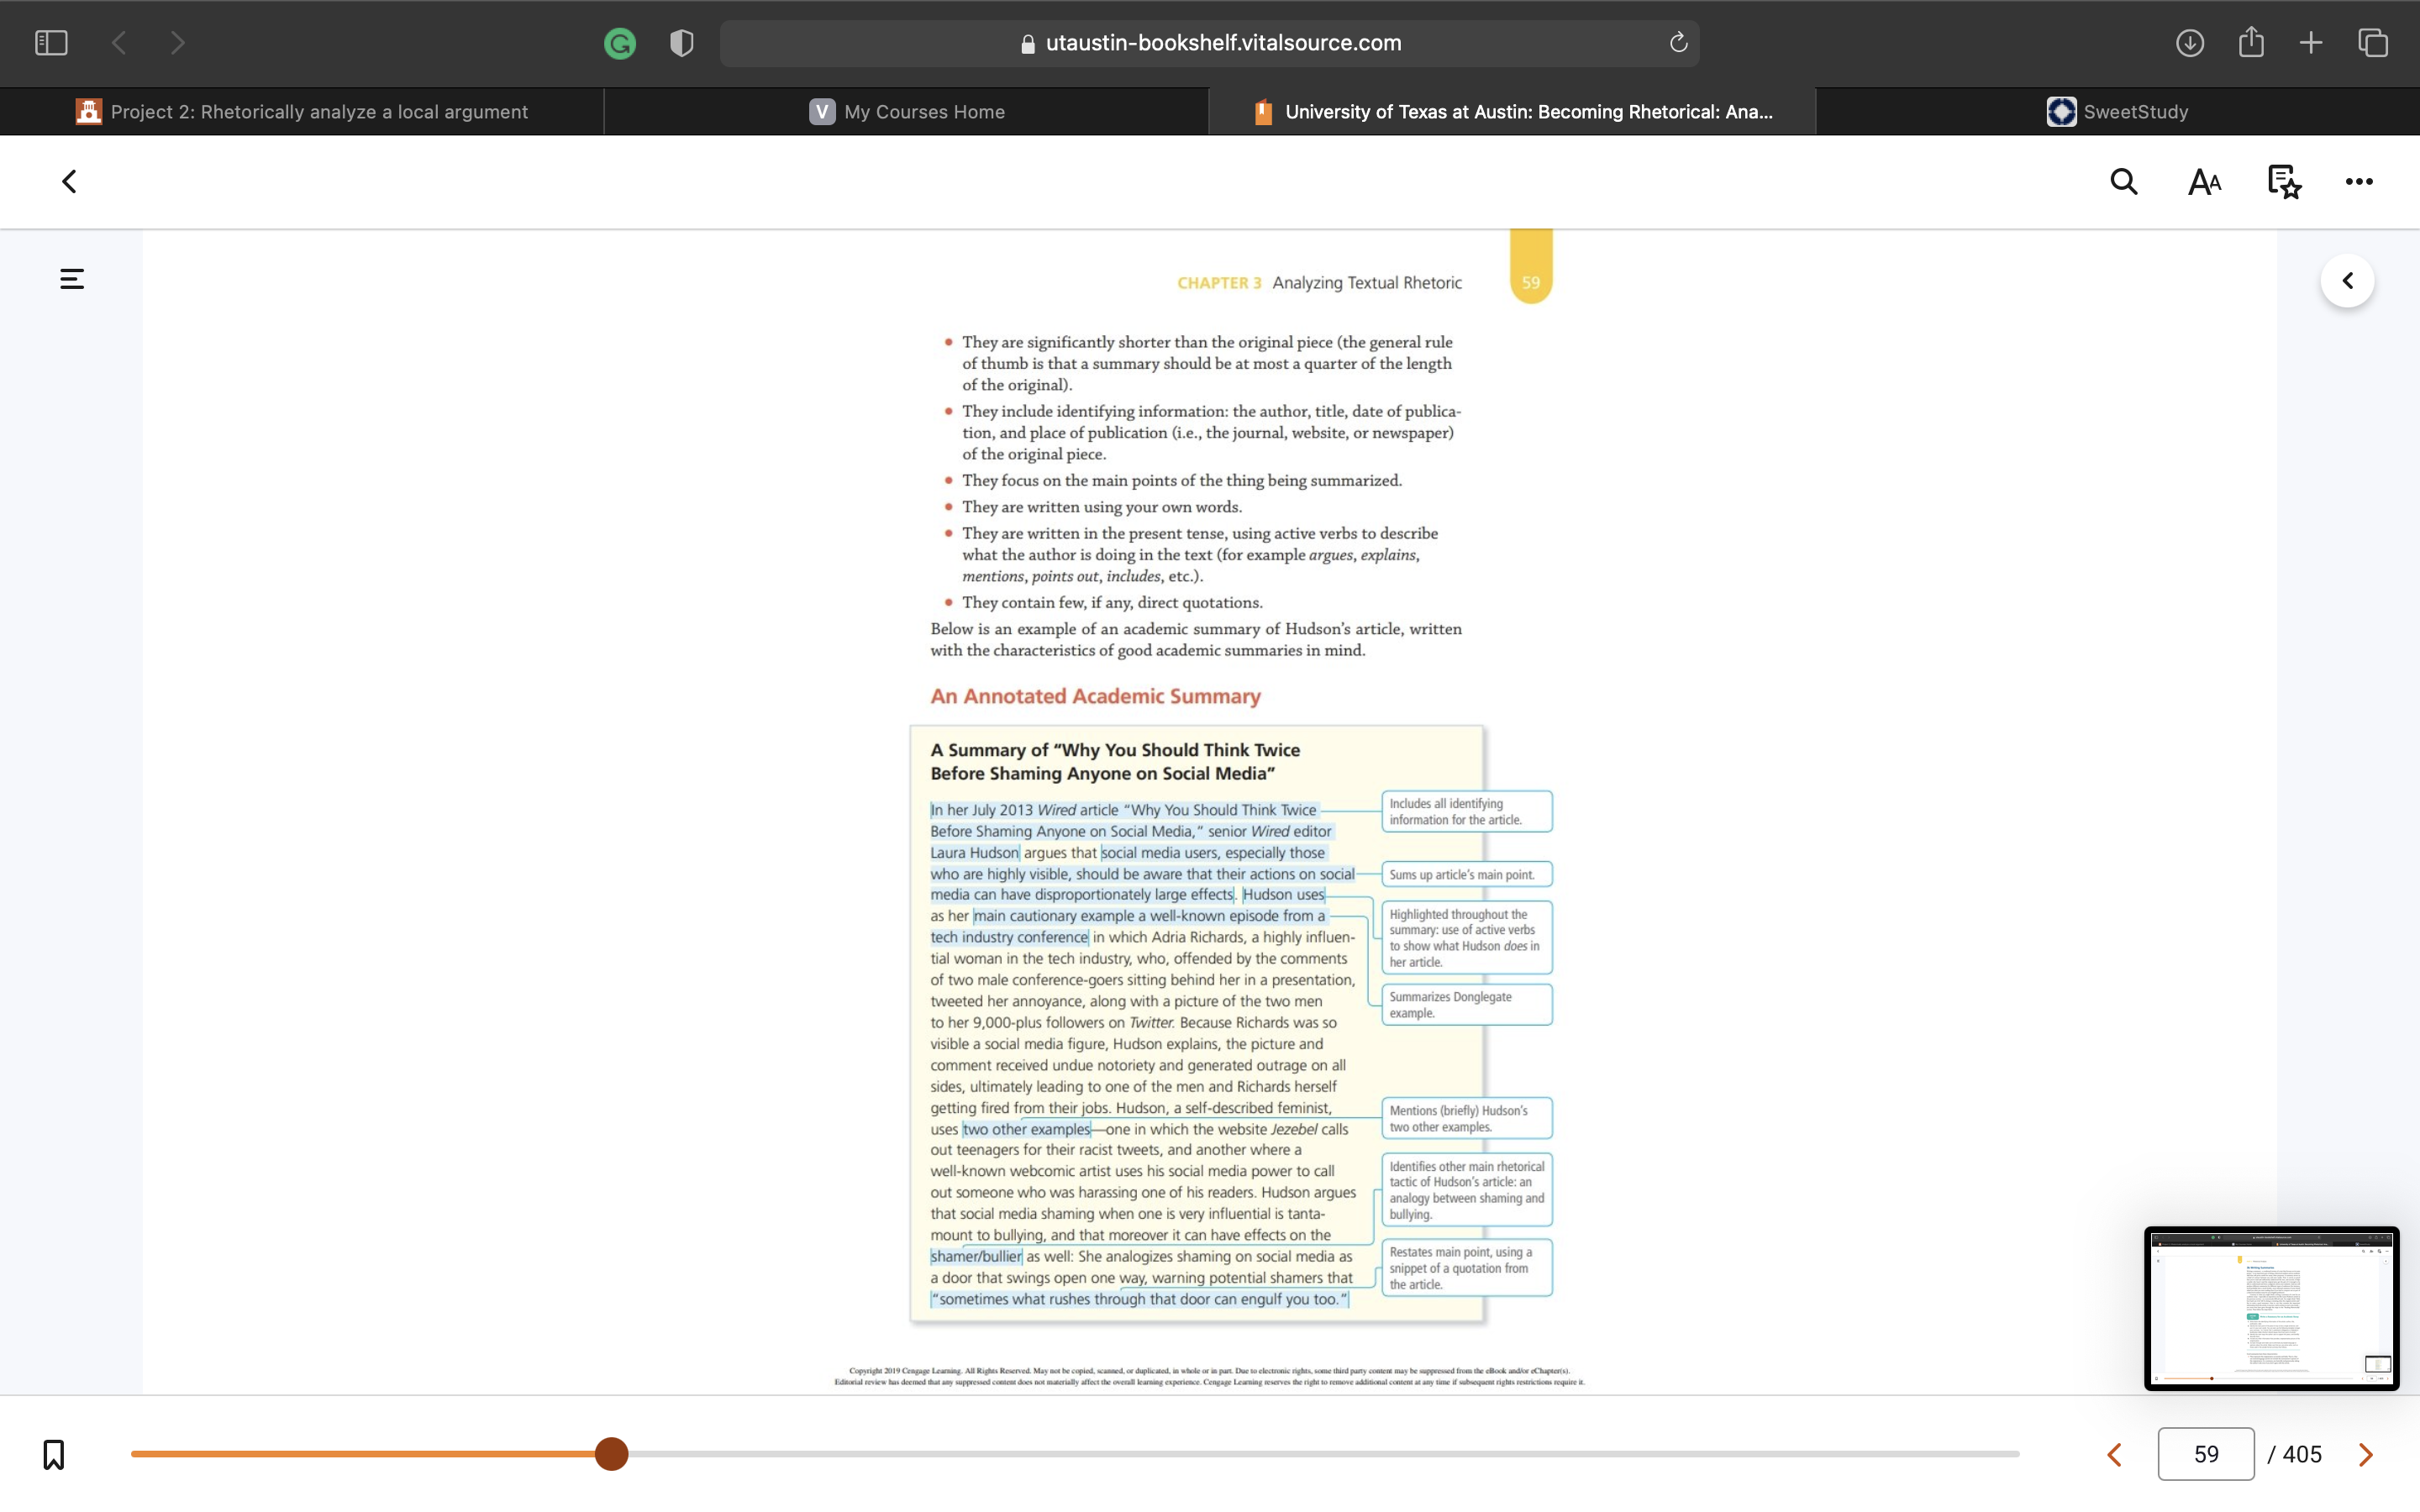Click the 'Sums up article's main point' annotation
Image resolution: width=2420 pixels, height=1512 pixels.
pyautogui.click(x=1466, y=874)
